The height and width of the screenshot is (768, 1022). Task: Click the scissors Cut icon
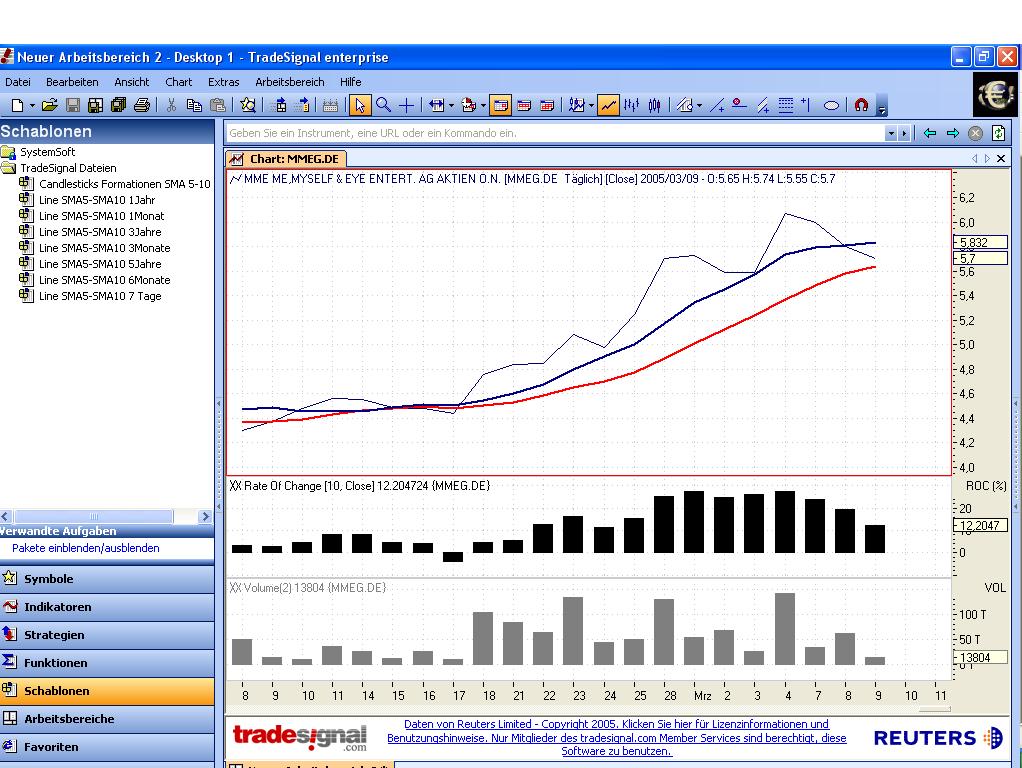[x=171, y=105]
